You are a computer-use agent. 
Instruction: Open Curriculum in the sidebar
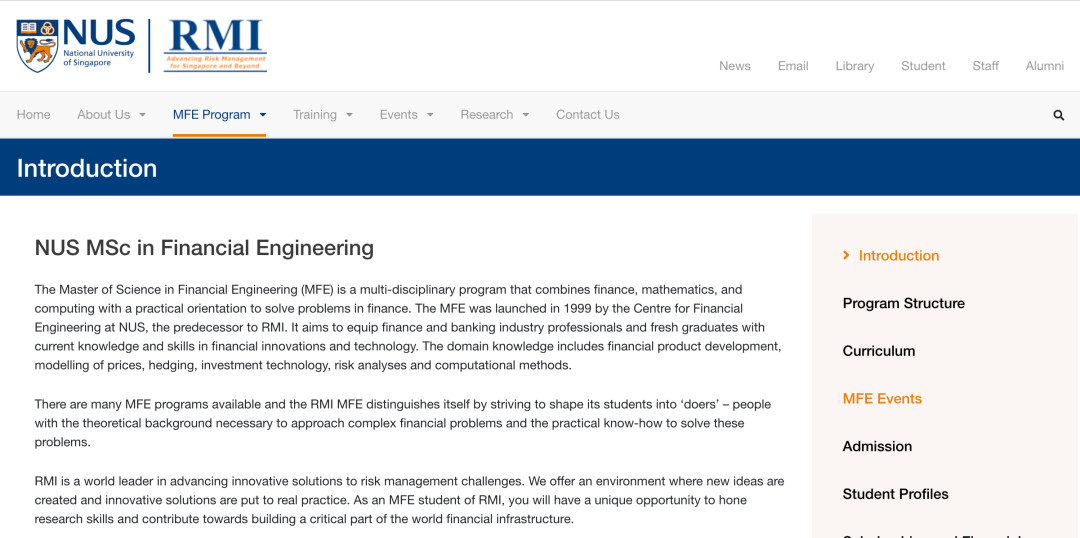coord(878,351)
